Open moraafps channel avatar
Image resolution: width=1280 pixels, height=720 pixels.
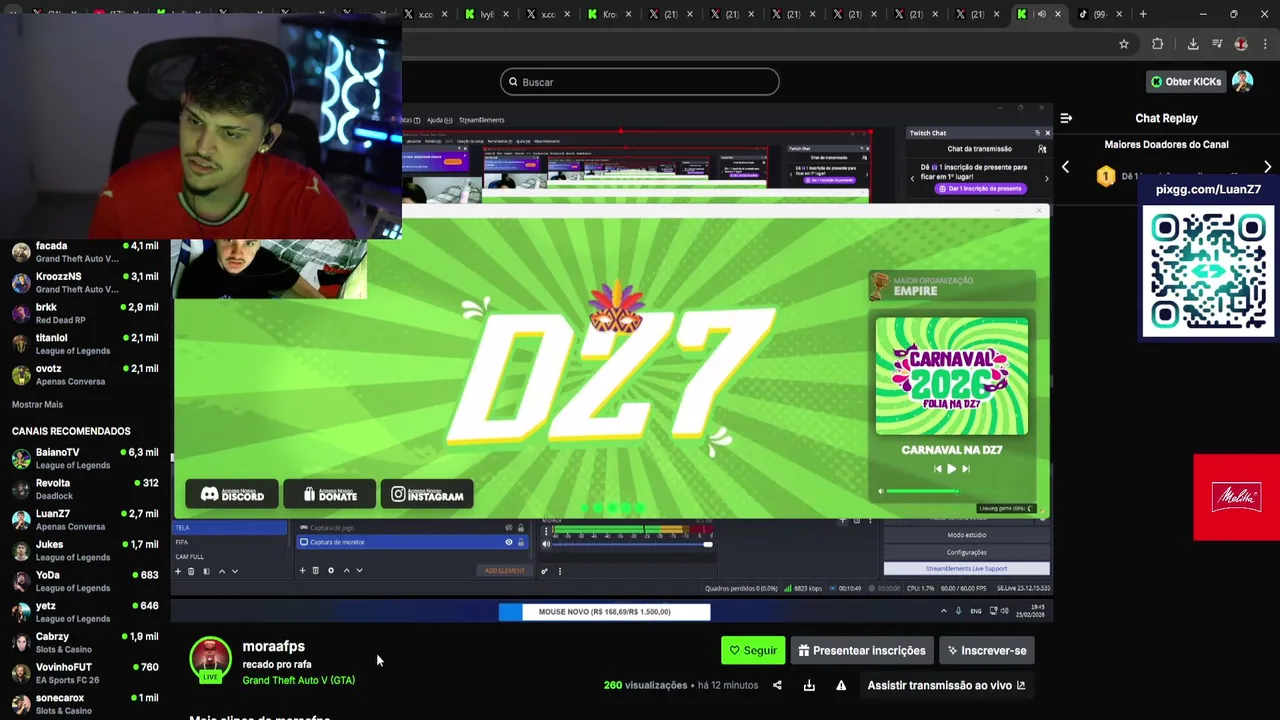point(210,661)
